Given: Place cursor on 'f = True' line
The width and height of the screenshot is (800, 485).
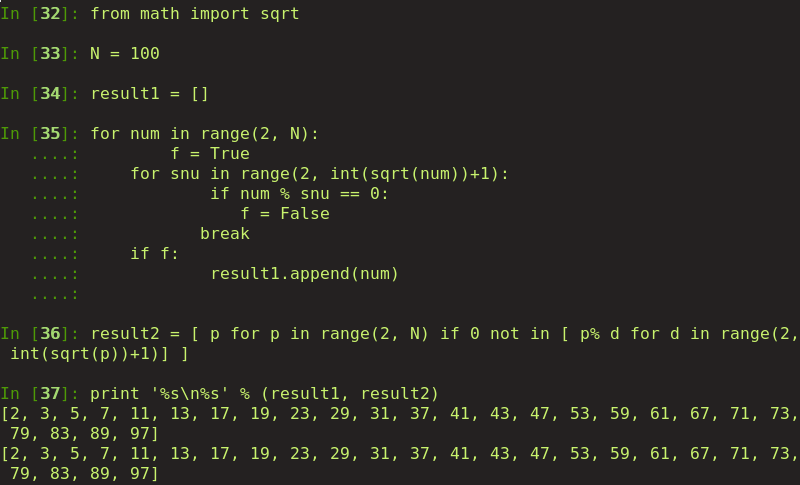Looking at the screenshot, I should [209, 153].
